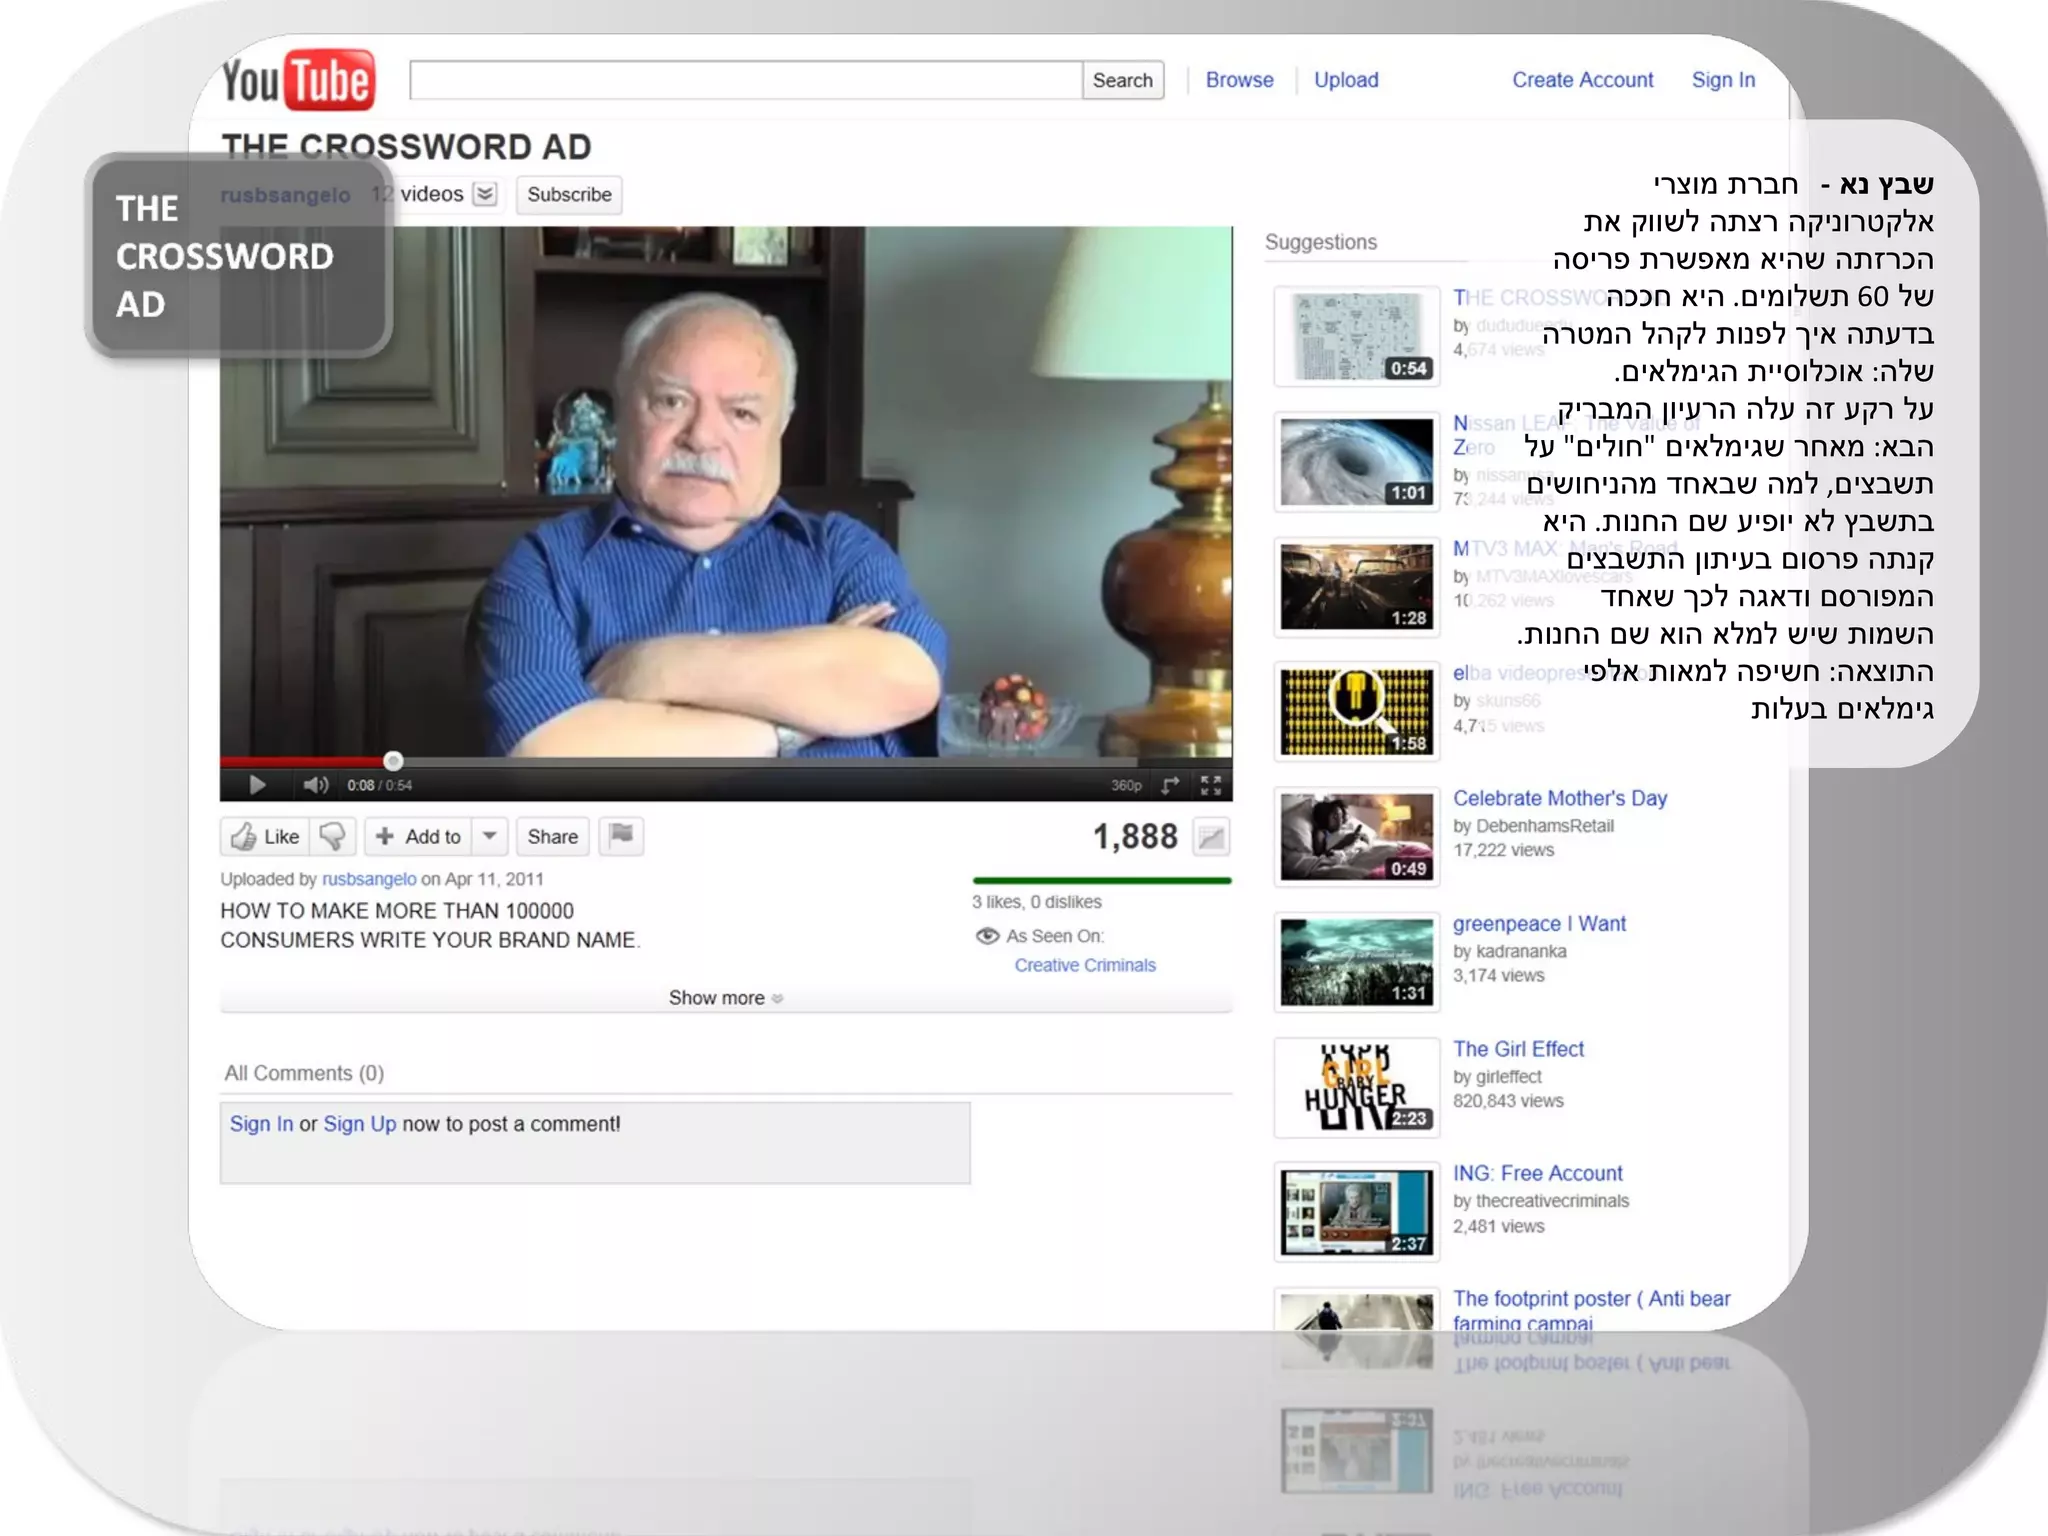
Task: Click the Share button
Action: (552, 836)
